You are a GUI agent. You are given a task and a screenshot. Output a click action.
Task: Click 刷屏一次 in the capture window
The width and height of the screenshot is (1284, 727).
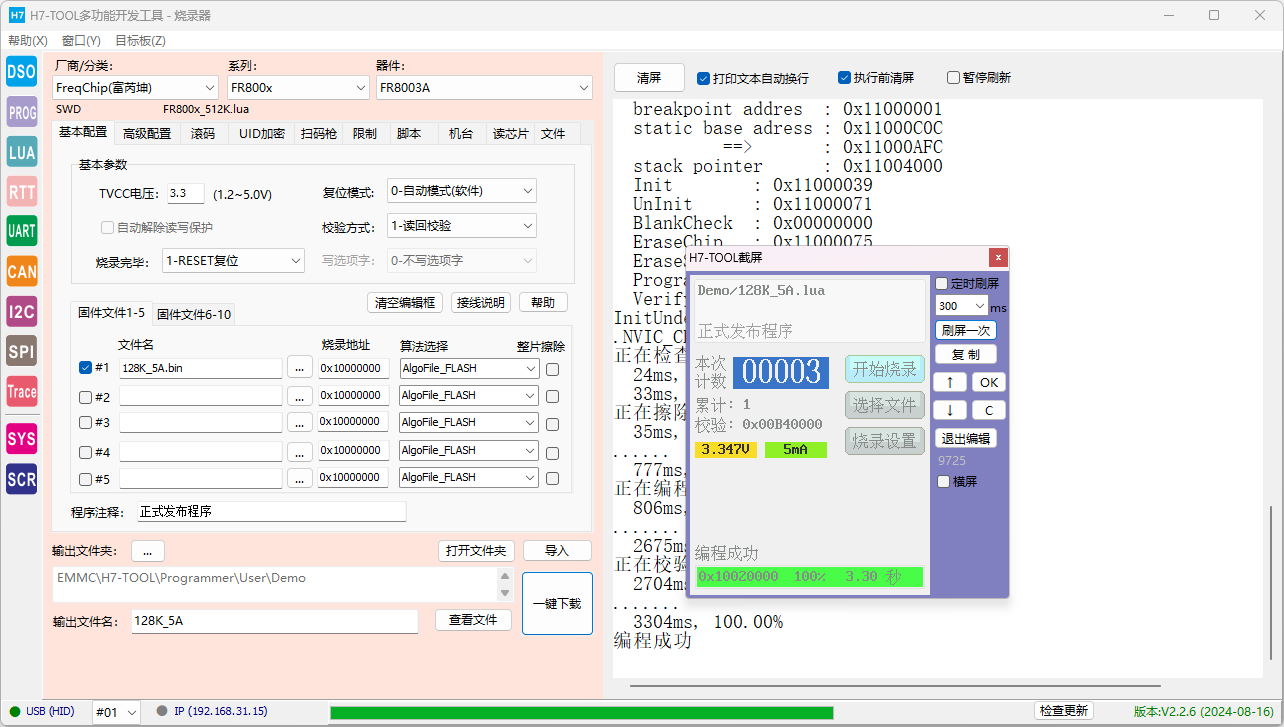click(x=966, y=330)
